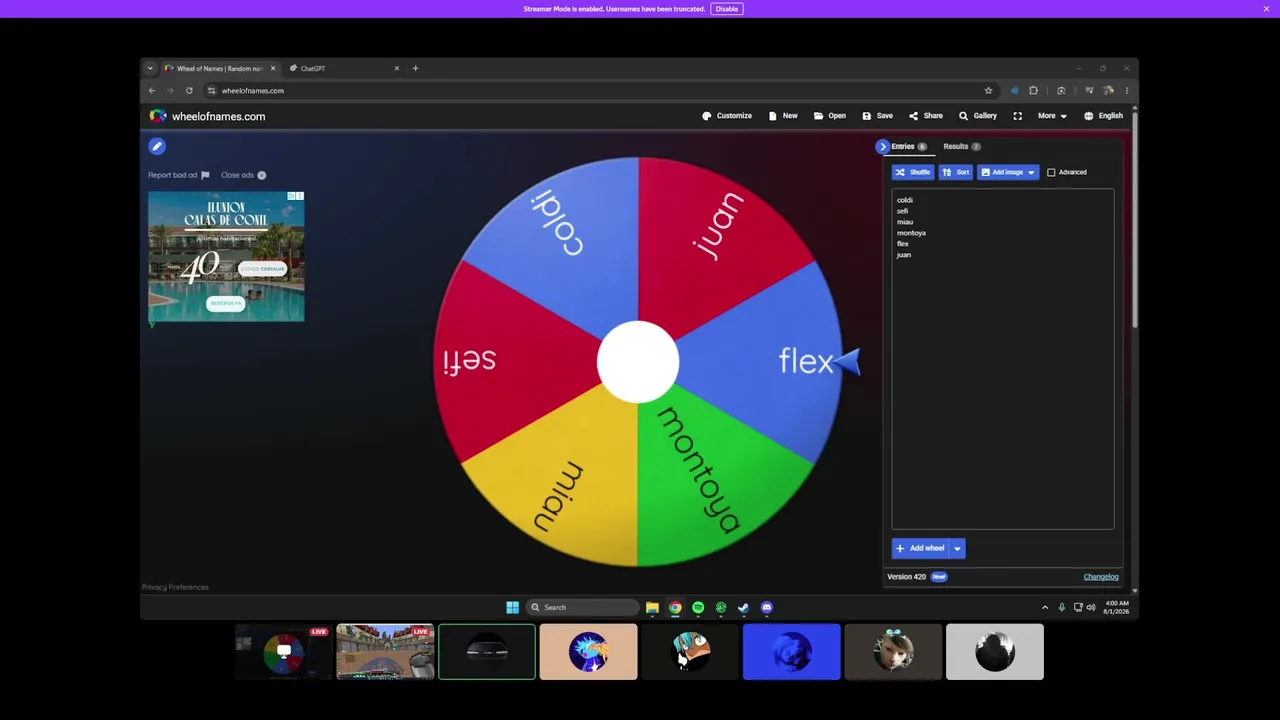
Task: Close the Wheel of Names tab
Action: pos(272,68)
